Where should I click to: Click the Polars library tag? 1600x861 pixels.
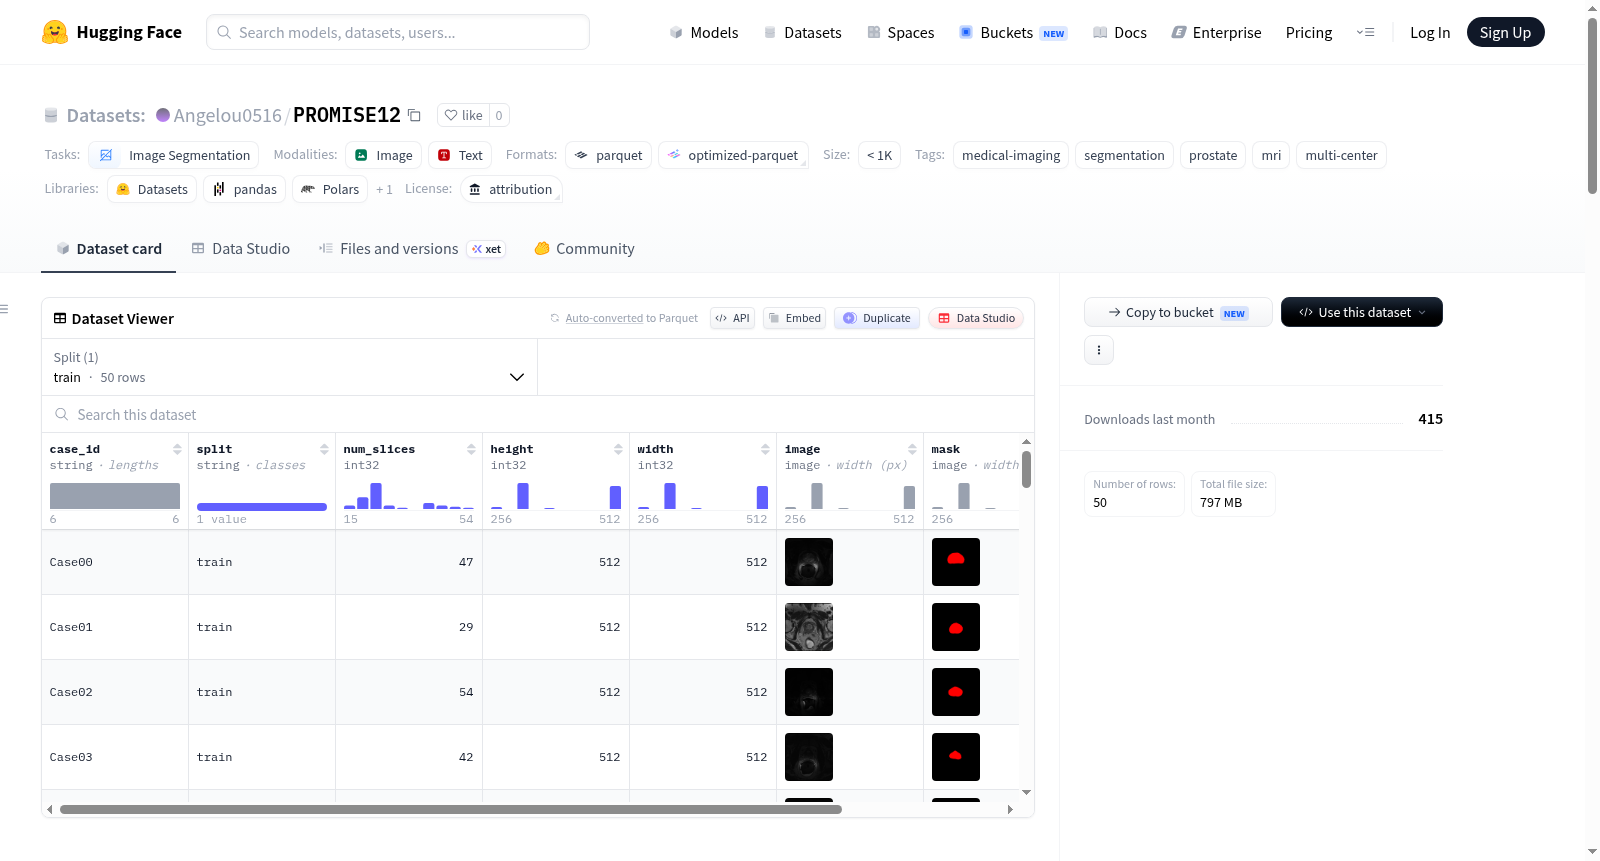pyautogui.click(x=330, y=189)
